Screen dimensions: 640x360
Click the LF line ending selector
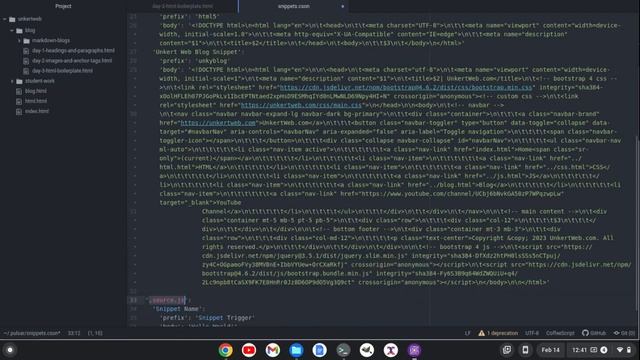tap(467, 333)
